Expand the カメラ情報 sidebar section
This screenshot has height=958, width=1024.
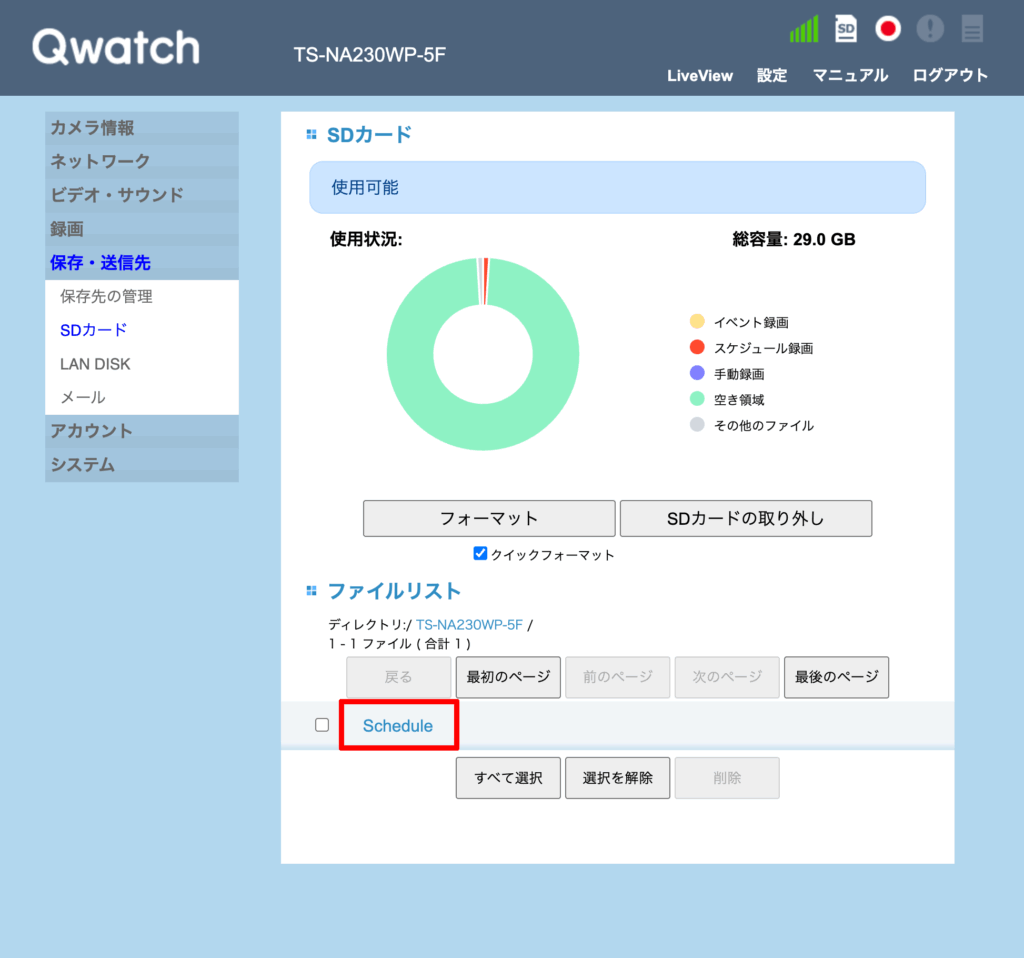[x=92, y=128]
